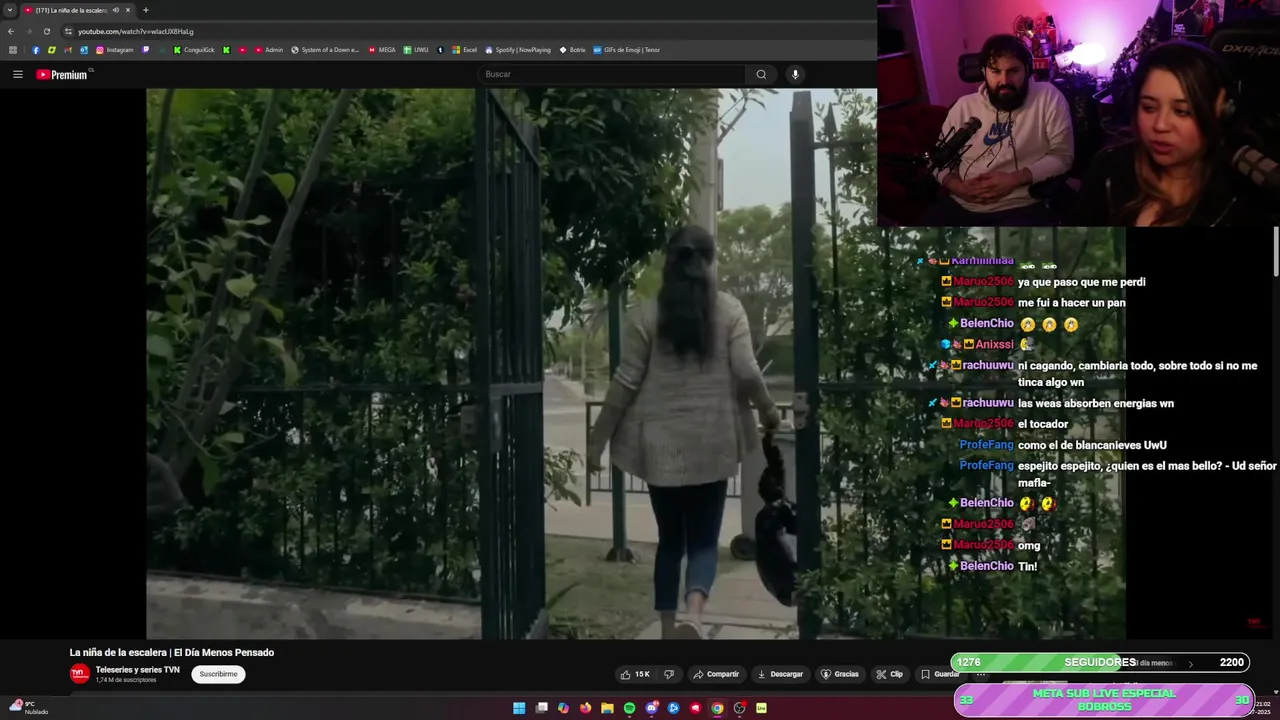Open a new browser tab
This screenshot has width=1280, height=720.
pos(146,10)
